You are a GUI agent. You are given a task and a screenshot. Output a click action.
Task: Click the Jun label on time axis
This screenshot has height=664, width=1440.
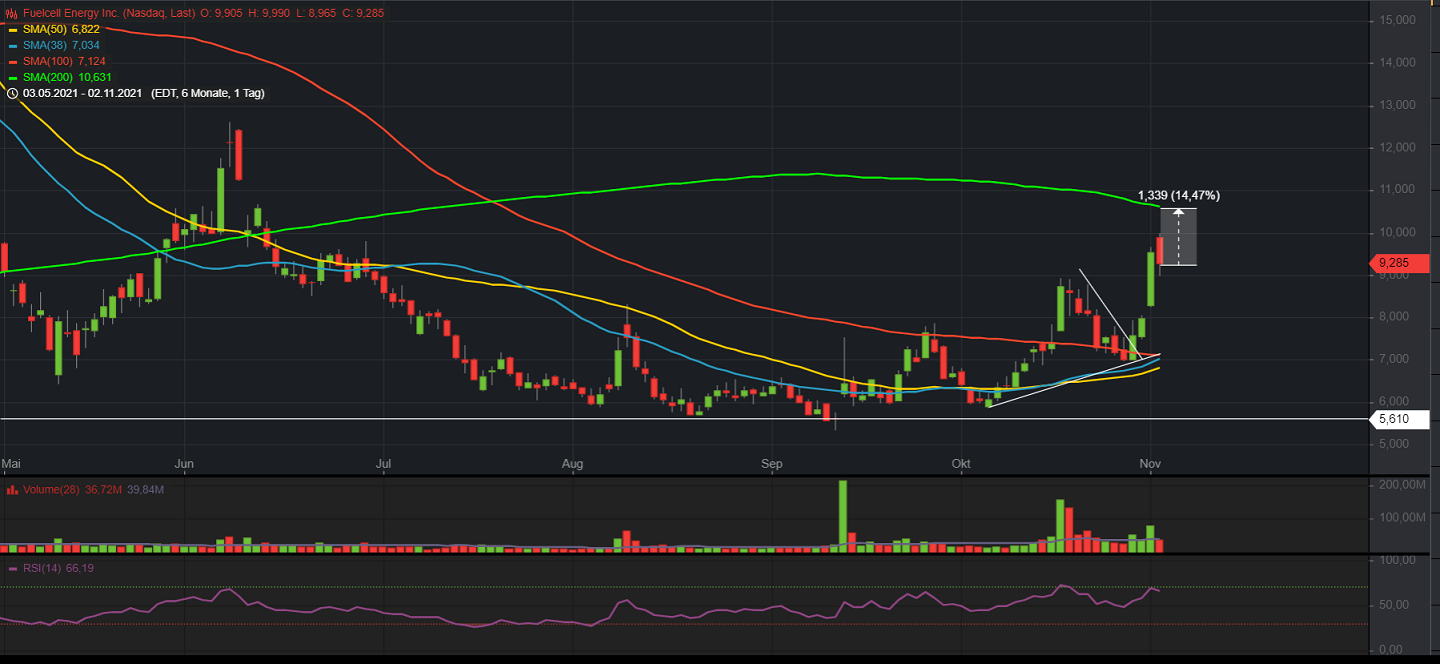tap(185, 464)
